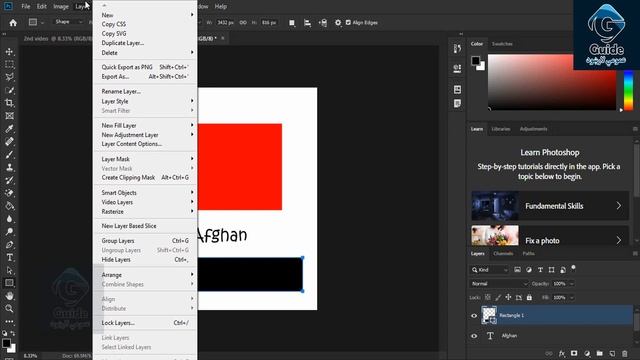Open the gear settings in options bar

pos(338,23)
